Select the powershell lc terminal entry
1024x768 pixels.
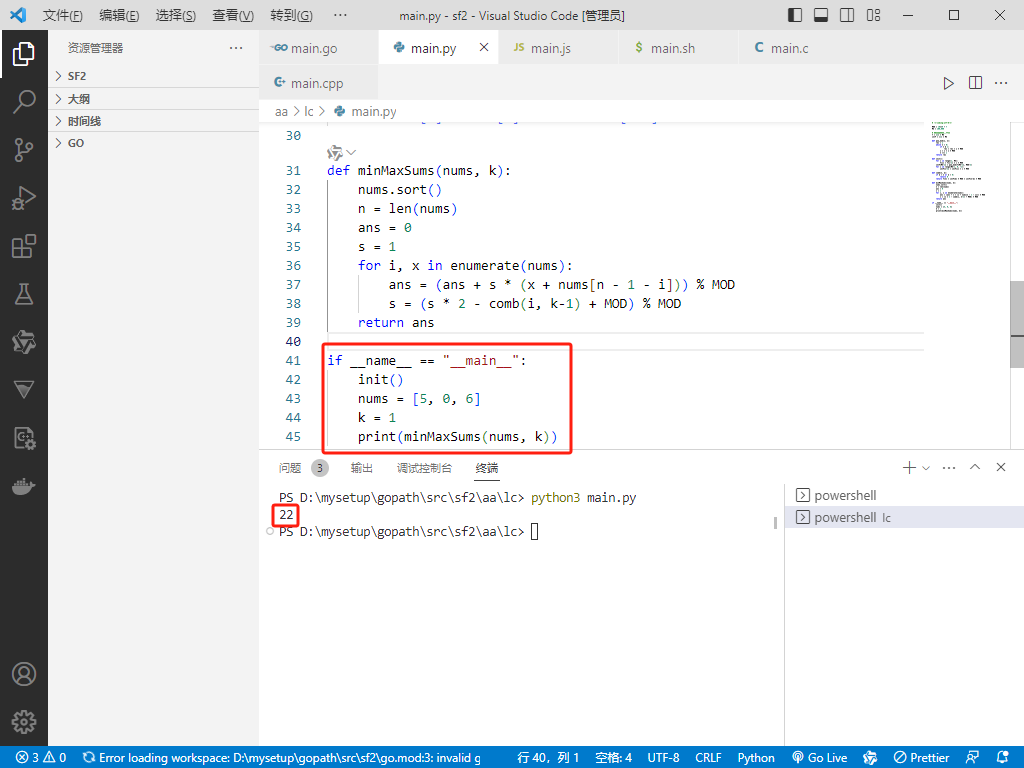904,517
